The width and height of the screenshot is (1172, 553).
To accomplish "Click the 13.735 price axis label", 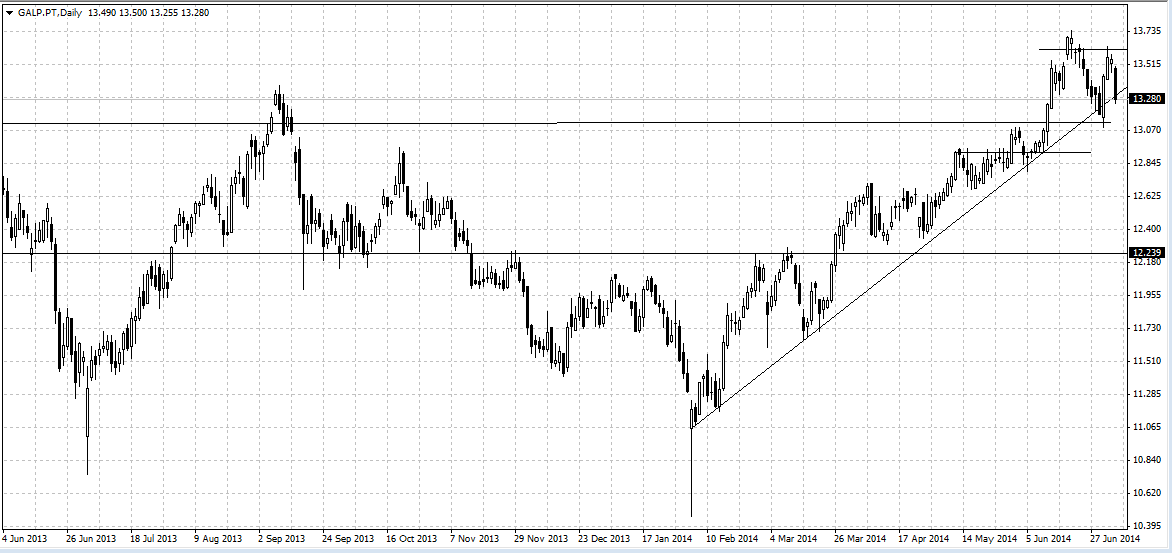I will [1146, 31].
